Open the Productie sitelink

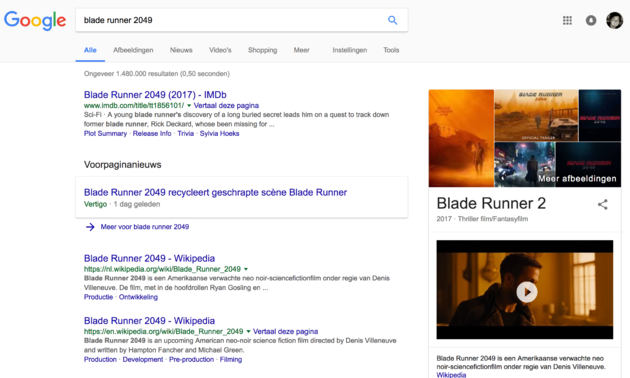pyautogui.click(x=98, y=297)
